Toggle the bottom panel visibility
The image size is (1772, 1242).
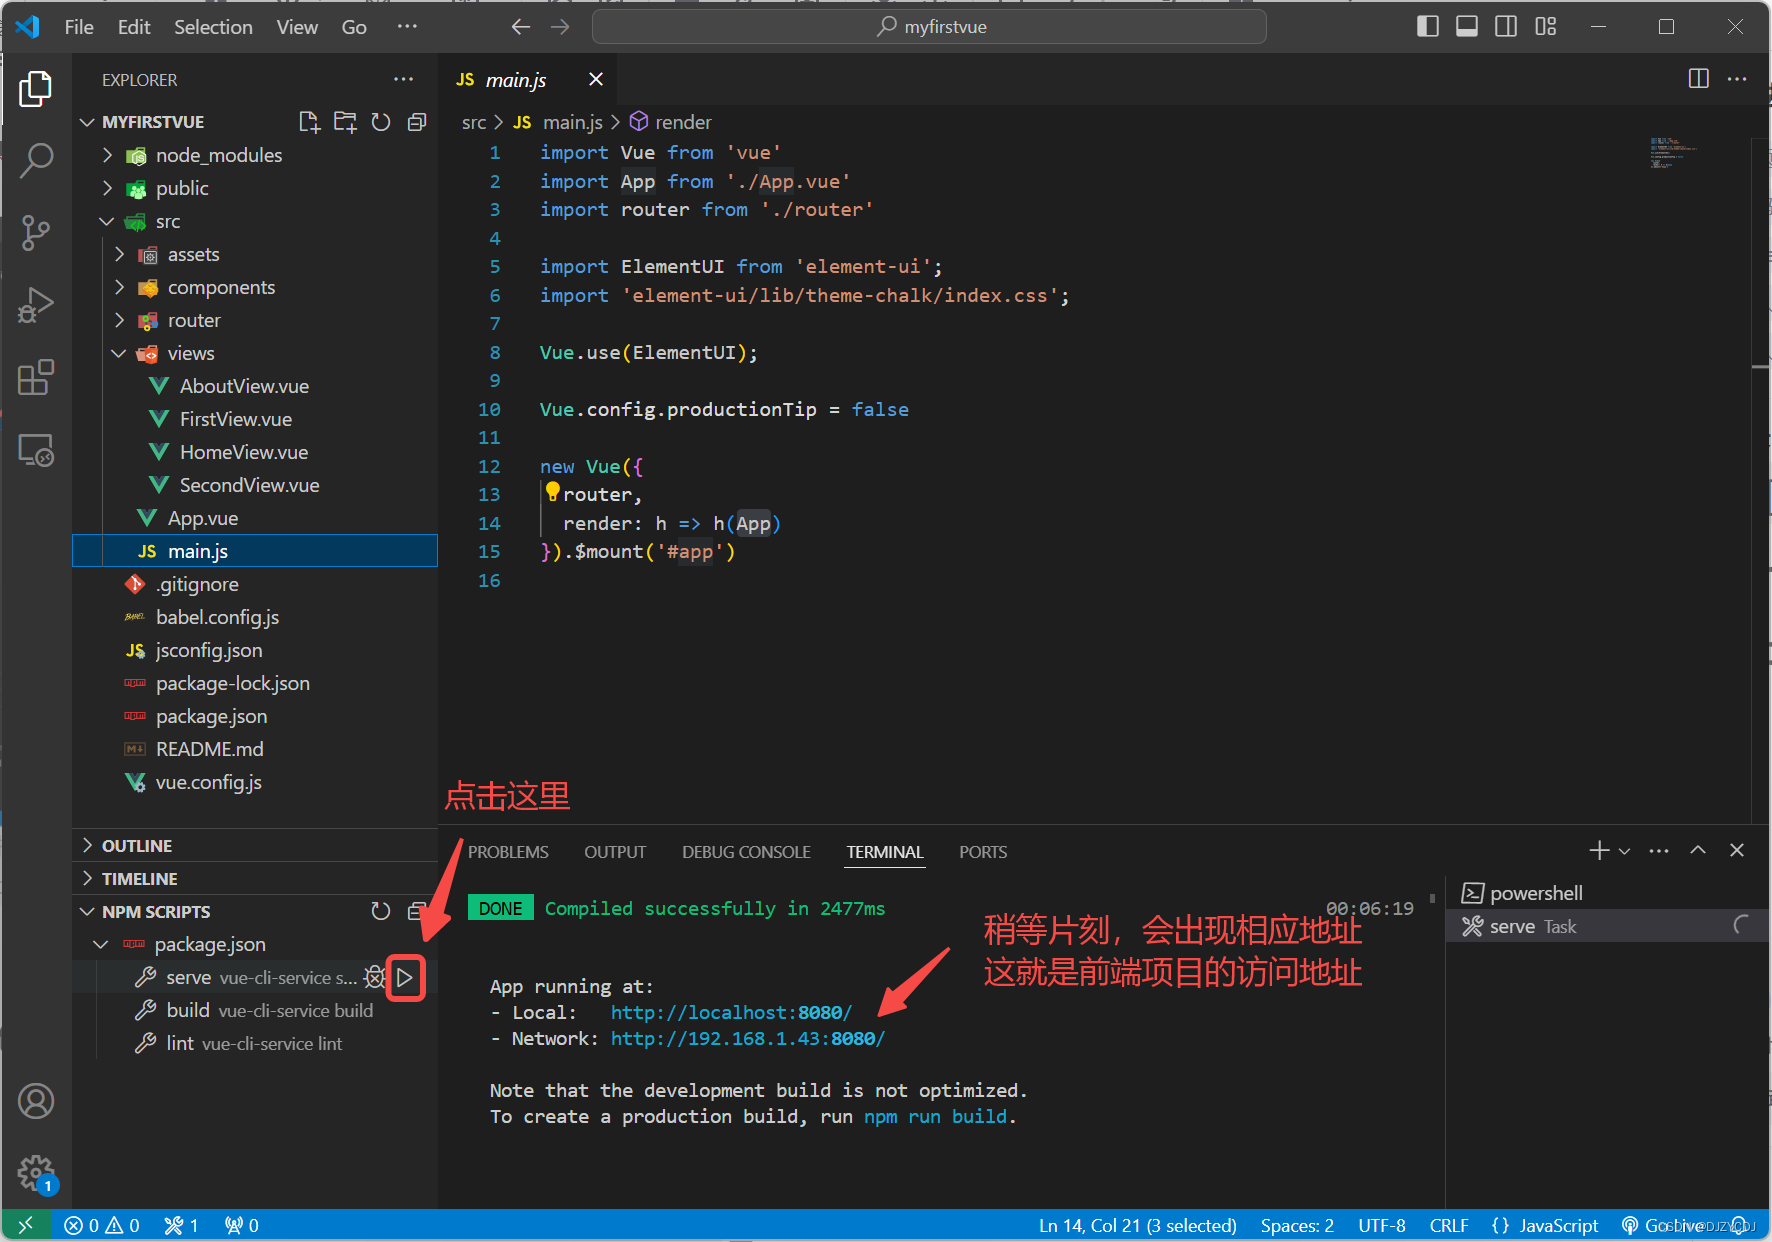(1467, 27)
